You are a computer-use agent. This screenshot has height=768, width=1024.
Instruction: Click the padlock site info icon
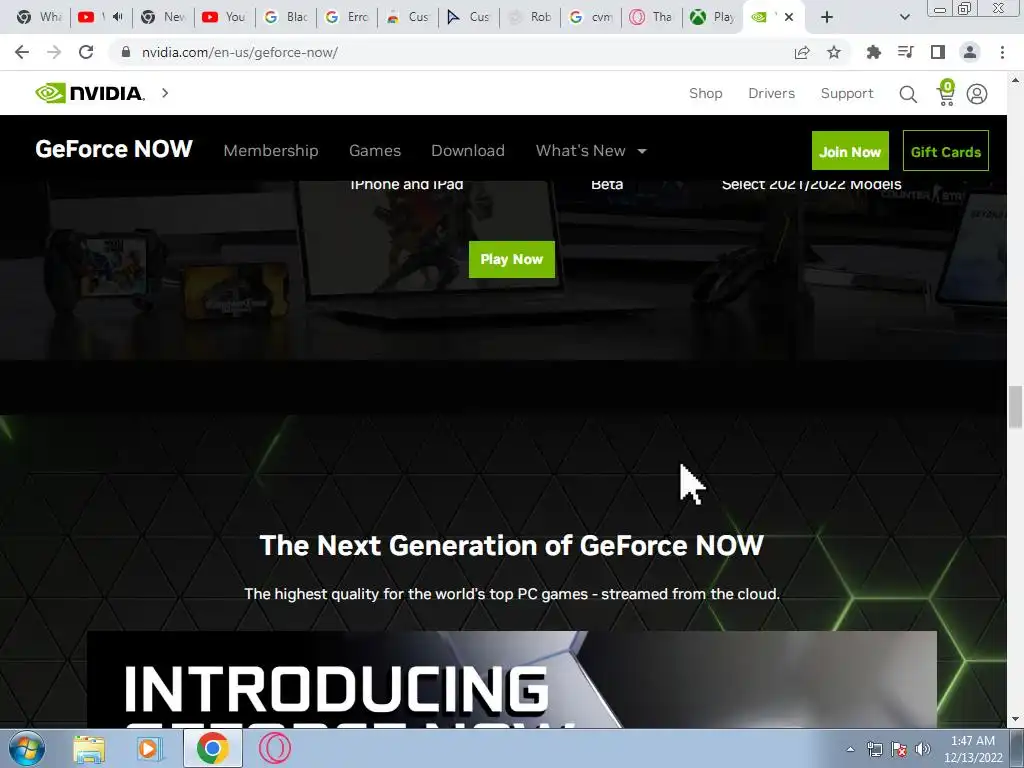click(x=126, y=52)
